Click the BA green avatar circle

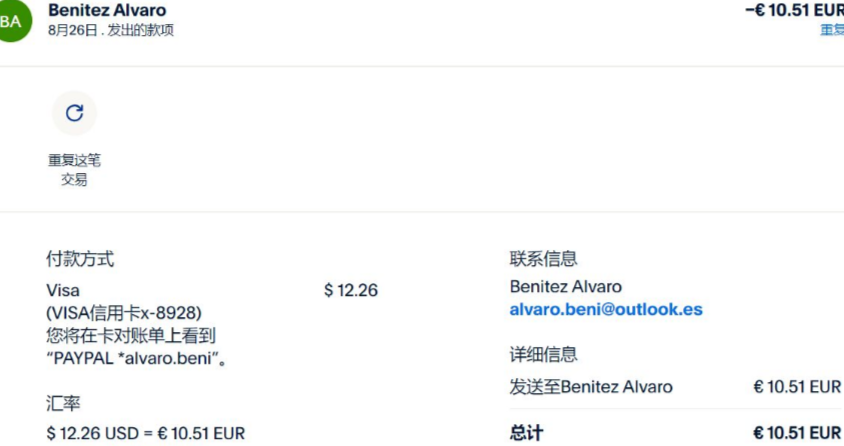12,20
